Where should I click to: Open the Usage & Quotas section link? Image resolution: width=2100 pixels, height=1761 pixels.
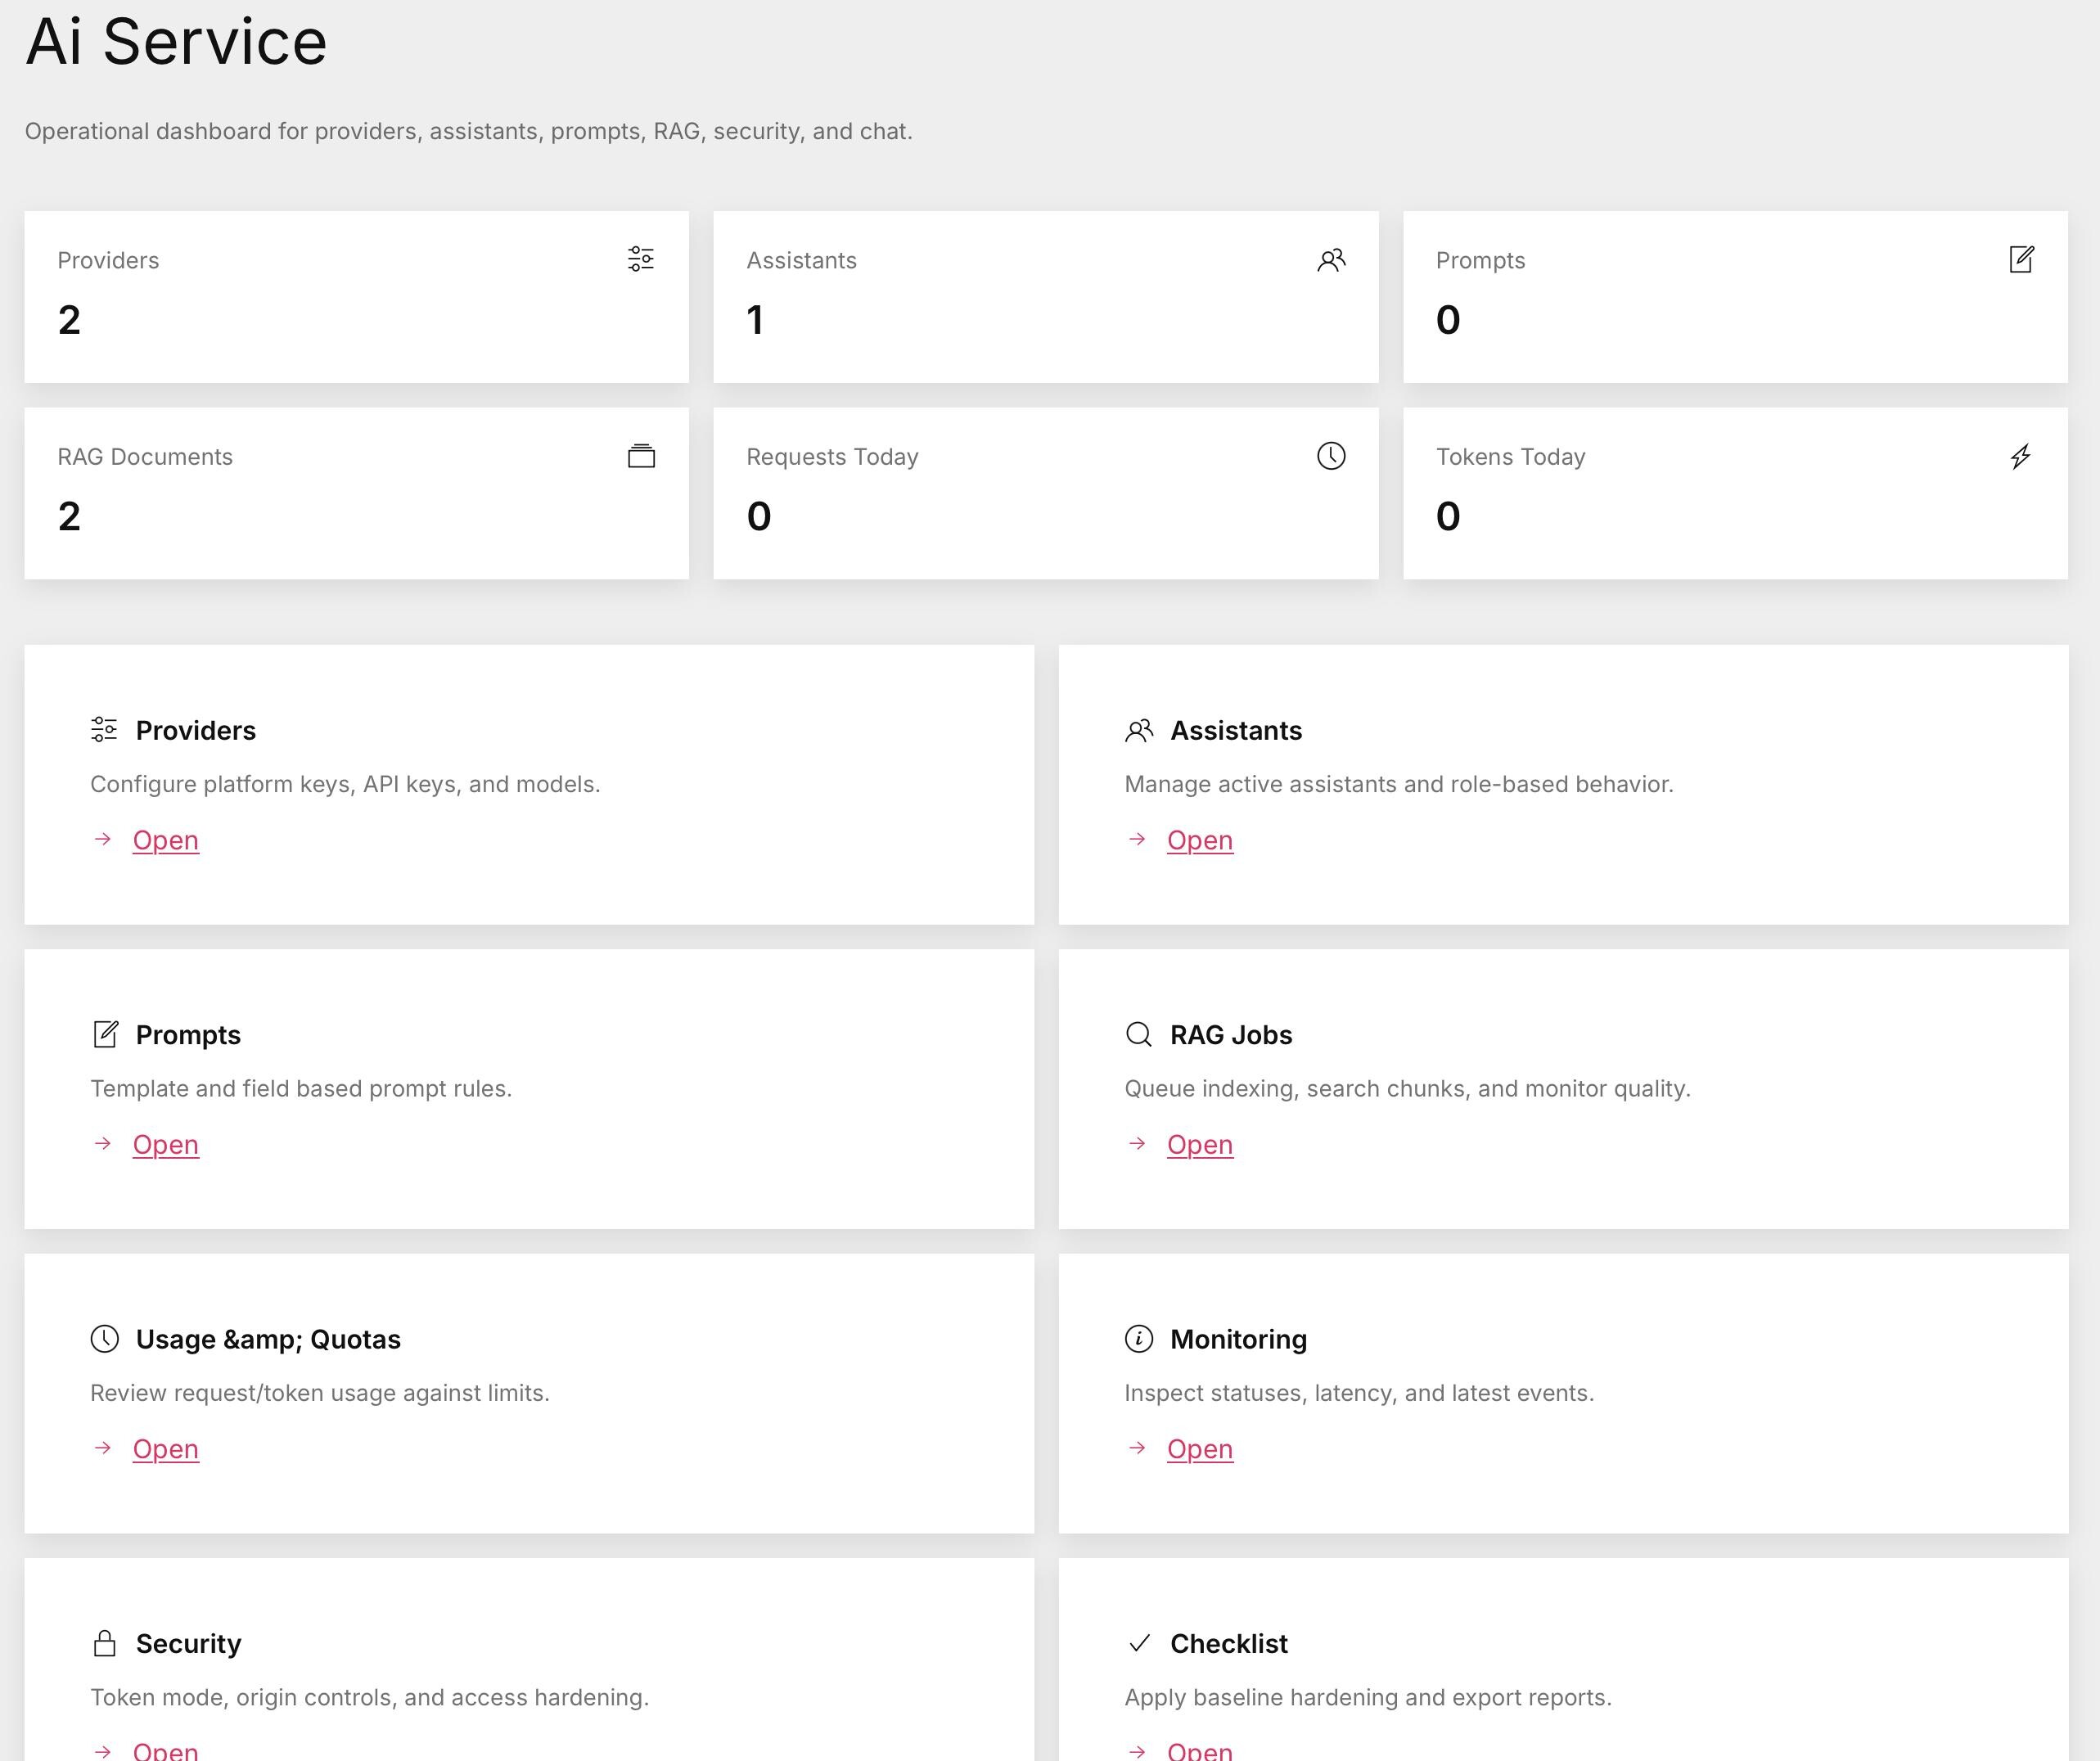pos(166,1448)
